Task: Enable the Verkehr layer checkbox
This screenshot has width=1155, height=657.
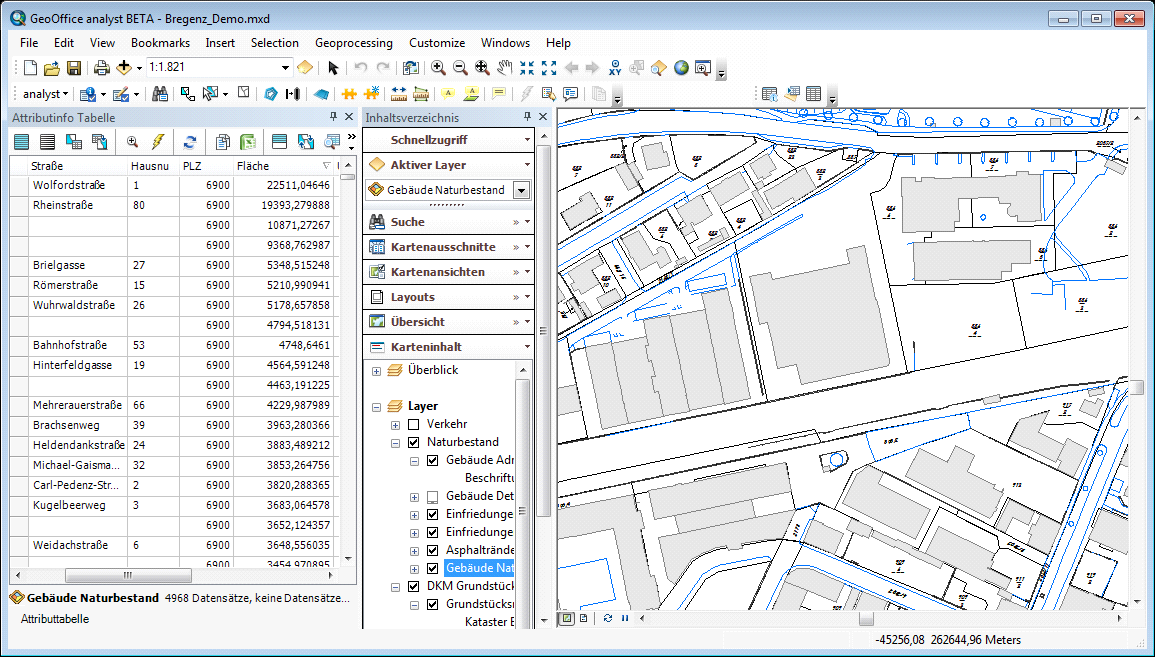Action: (414, 424)
